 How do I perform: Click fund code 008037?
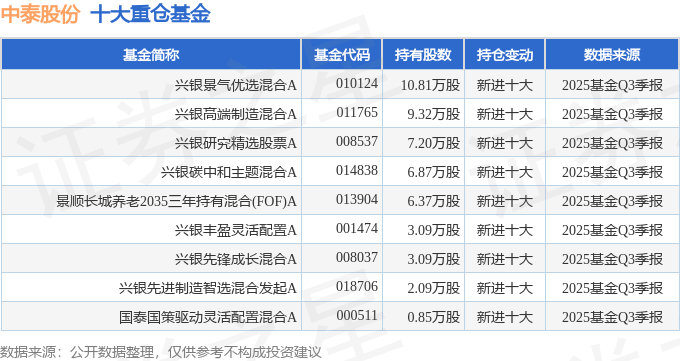(x=357, y=258)
